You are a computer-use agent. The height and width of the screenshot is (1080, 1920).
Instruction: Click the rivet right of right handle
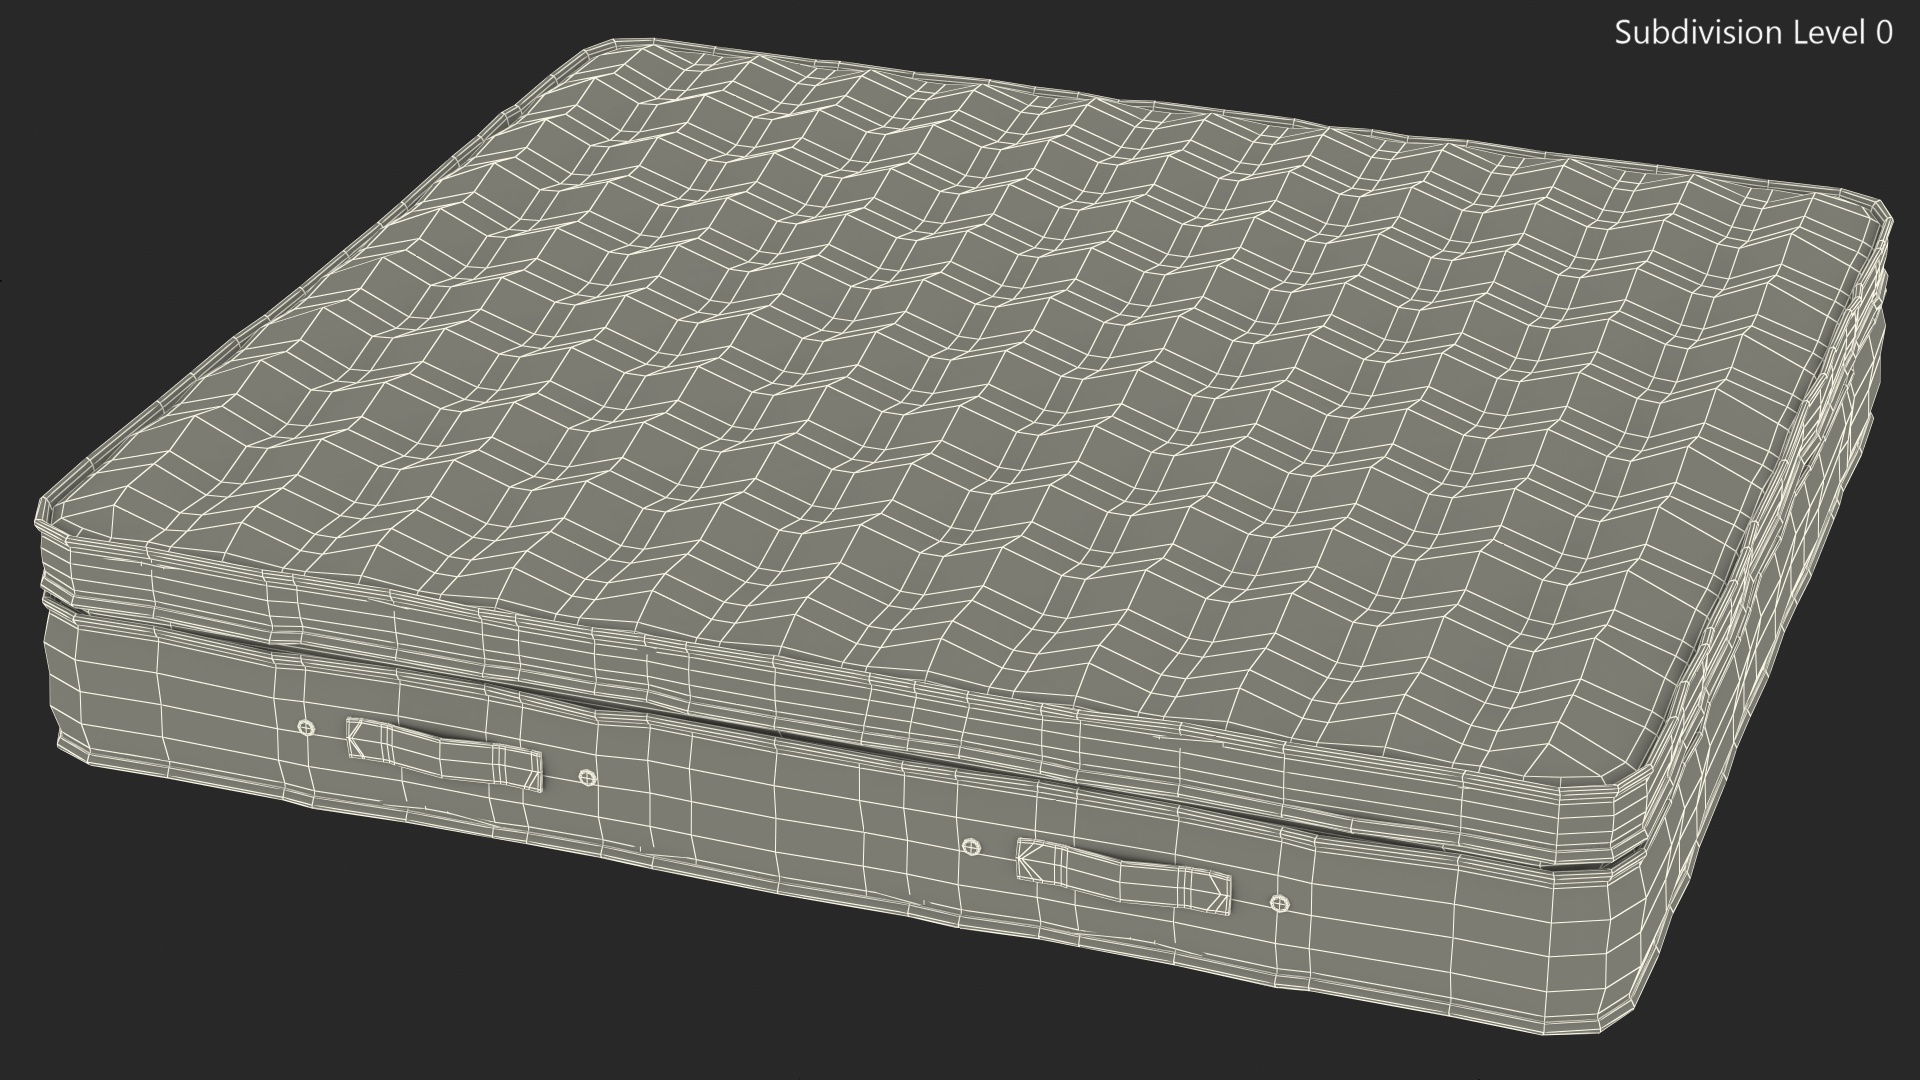[x=1278, y=903]
